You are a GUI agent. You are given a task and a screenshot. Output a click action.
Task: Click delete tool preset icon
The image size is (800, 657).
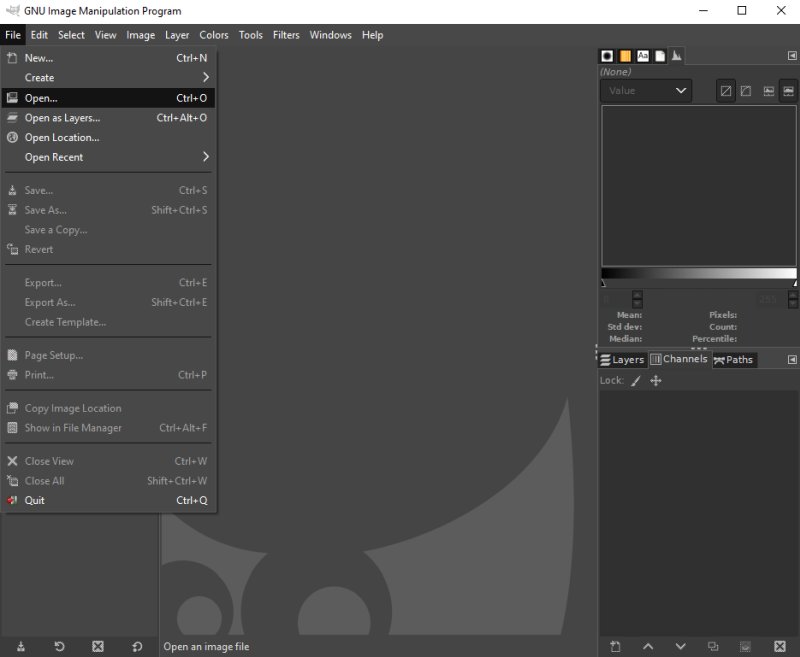[x=98, y=646]
